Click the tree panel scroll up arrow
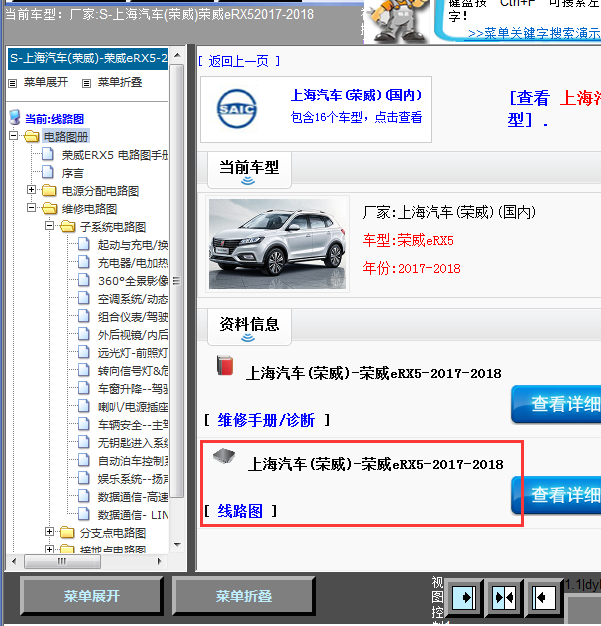 pyautogui.click(x=178, y=55)
